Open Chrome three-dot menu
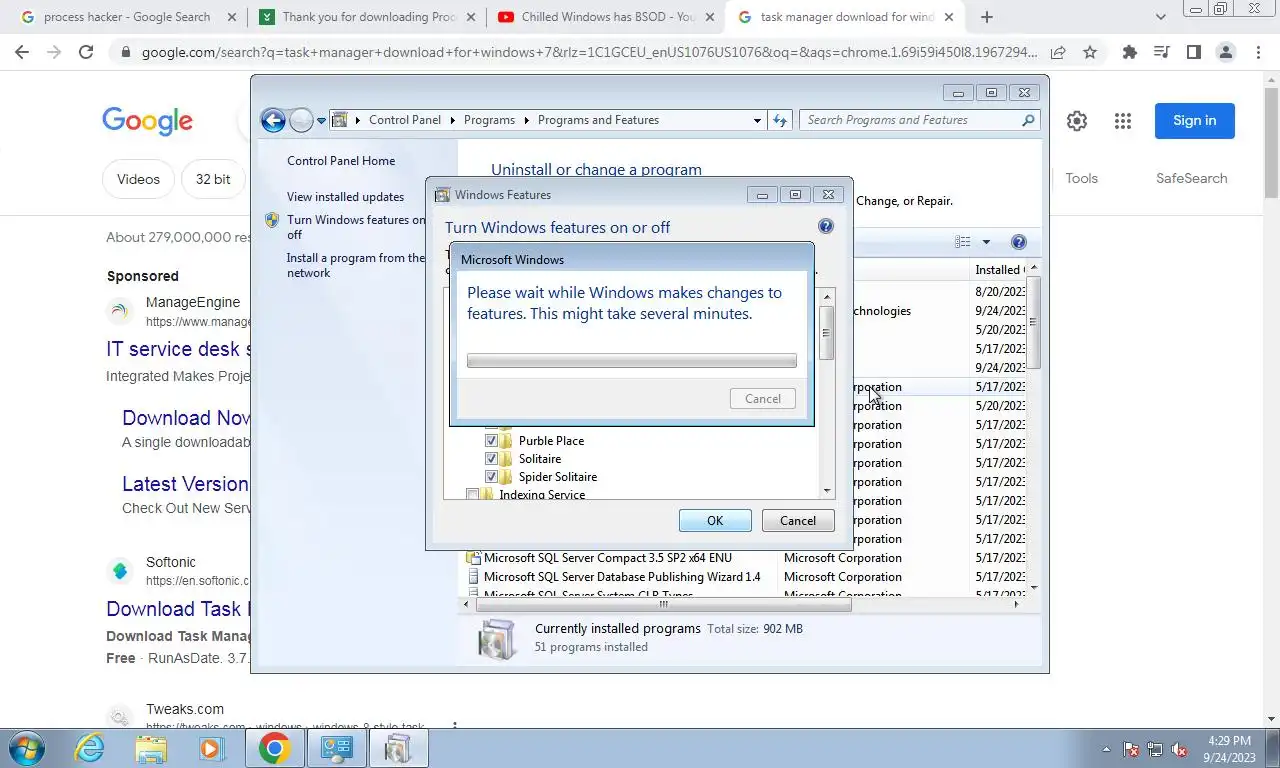The width and height of the screenshot is (1280, 768). click(1256, 53)
